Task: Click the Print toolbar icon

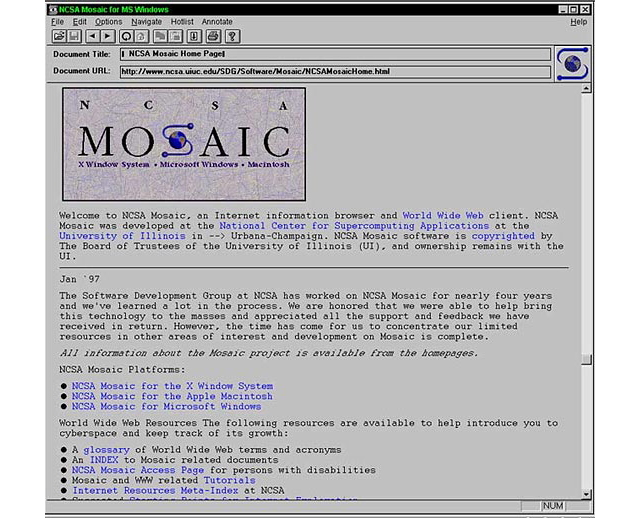Action: pos(213,36)
